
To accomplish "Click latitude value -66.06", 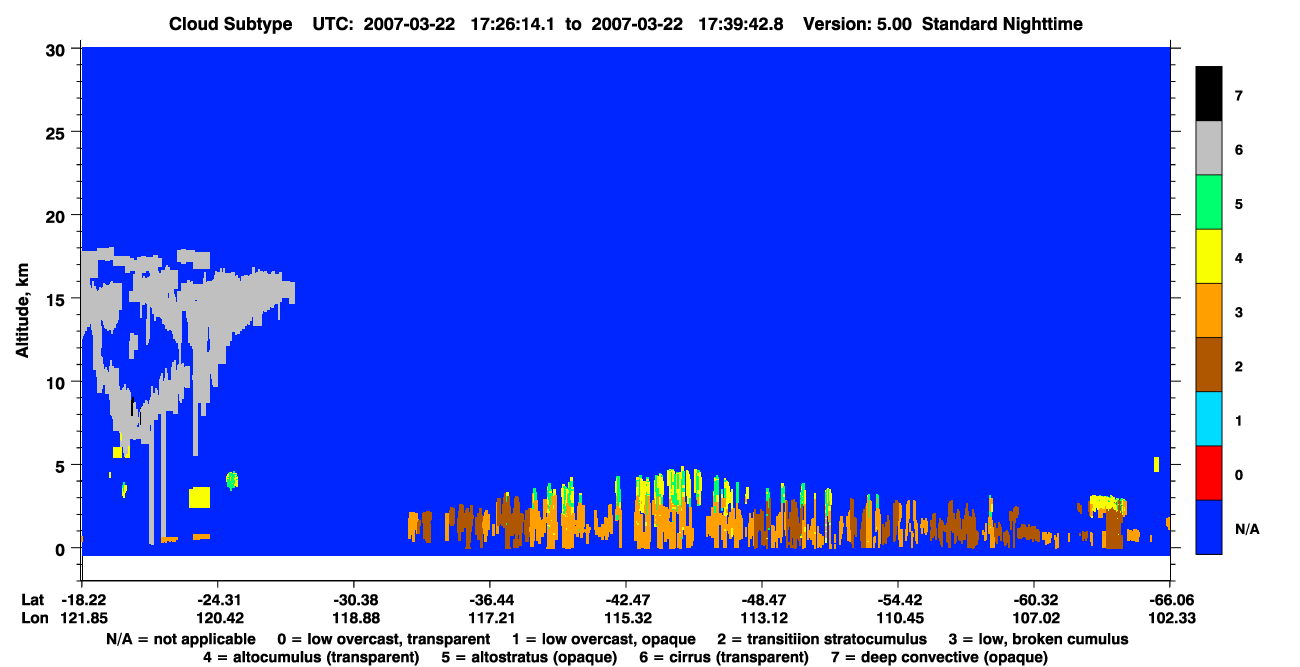I will pyautogui.click(x=1170, y=600).
